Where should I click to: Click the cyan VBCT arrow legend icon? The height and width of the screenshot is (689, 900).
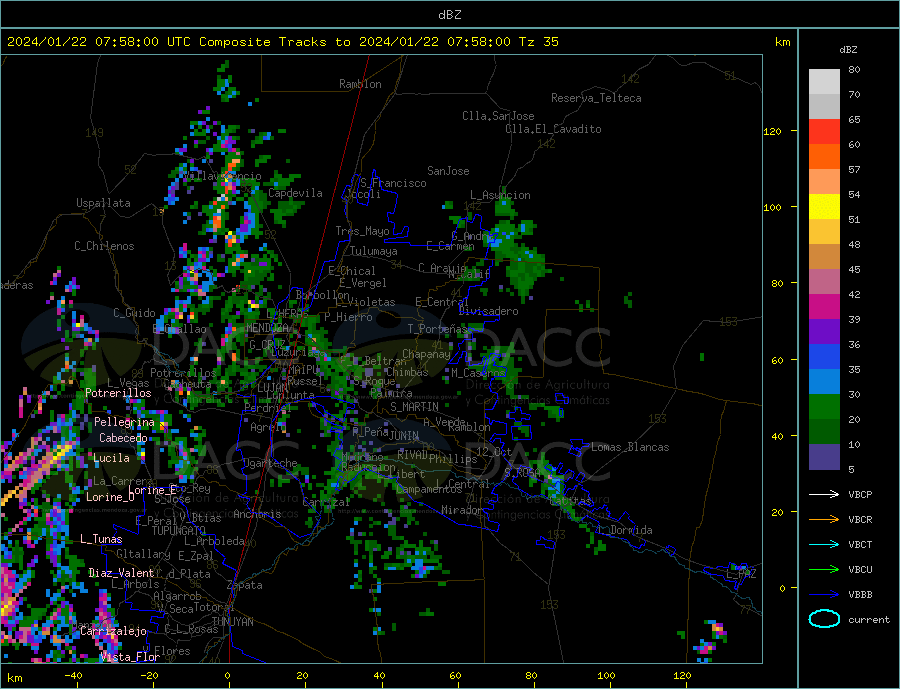point(824,544)
